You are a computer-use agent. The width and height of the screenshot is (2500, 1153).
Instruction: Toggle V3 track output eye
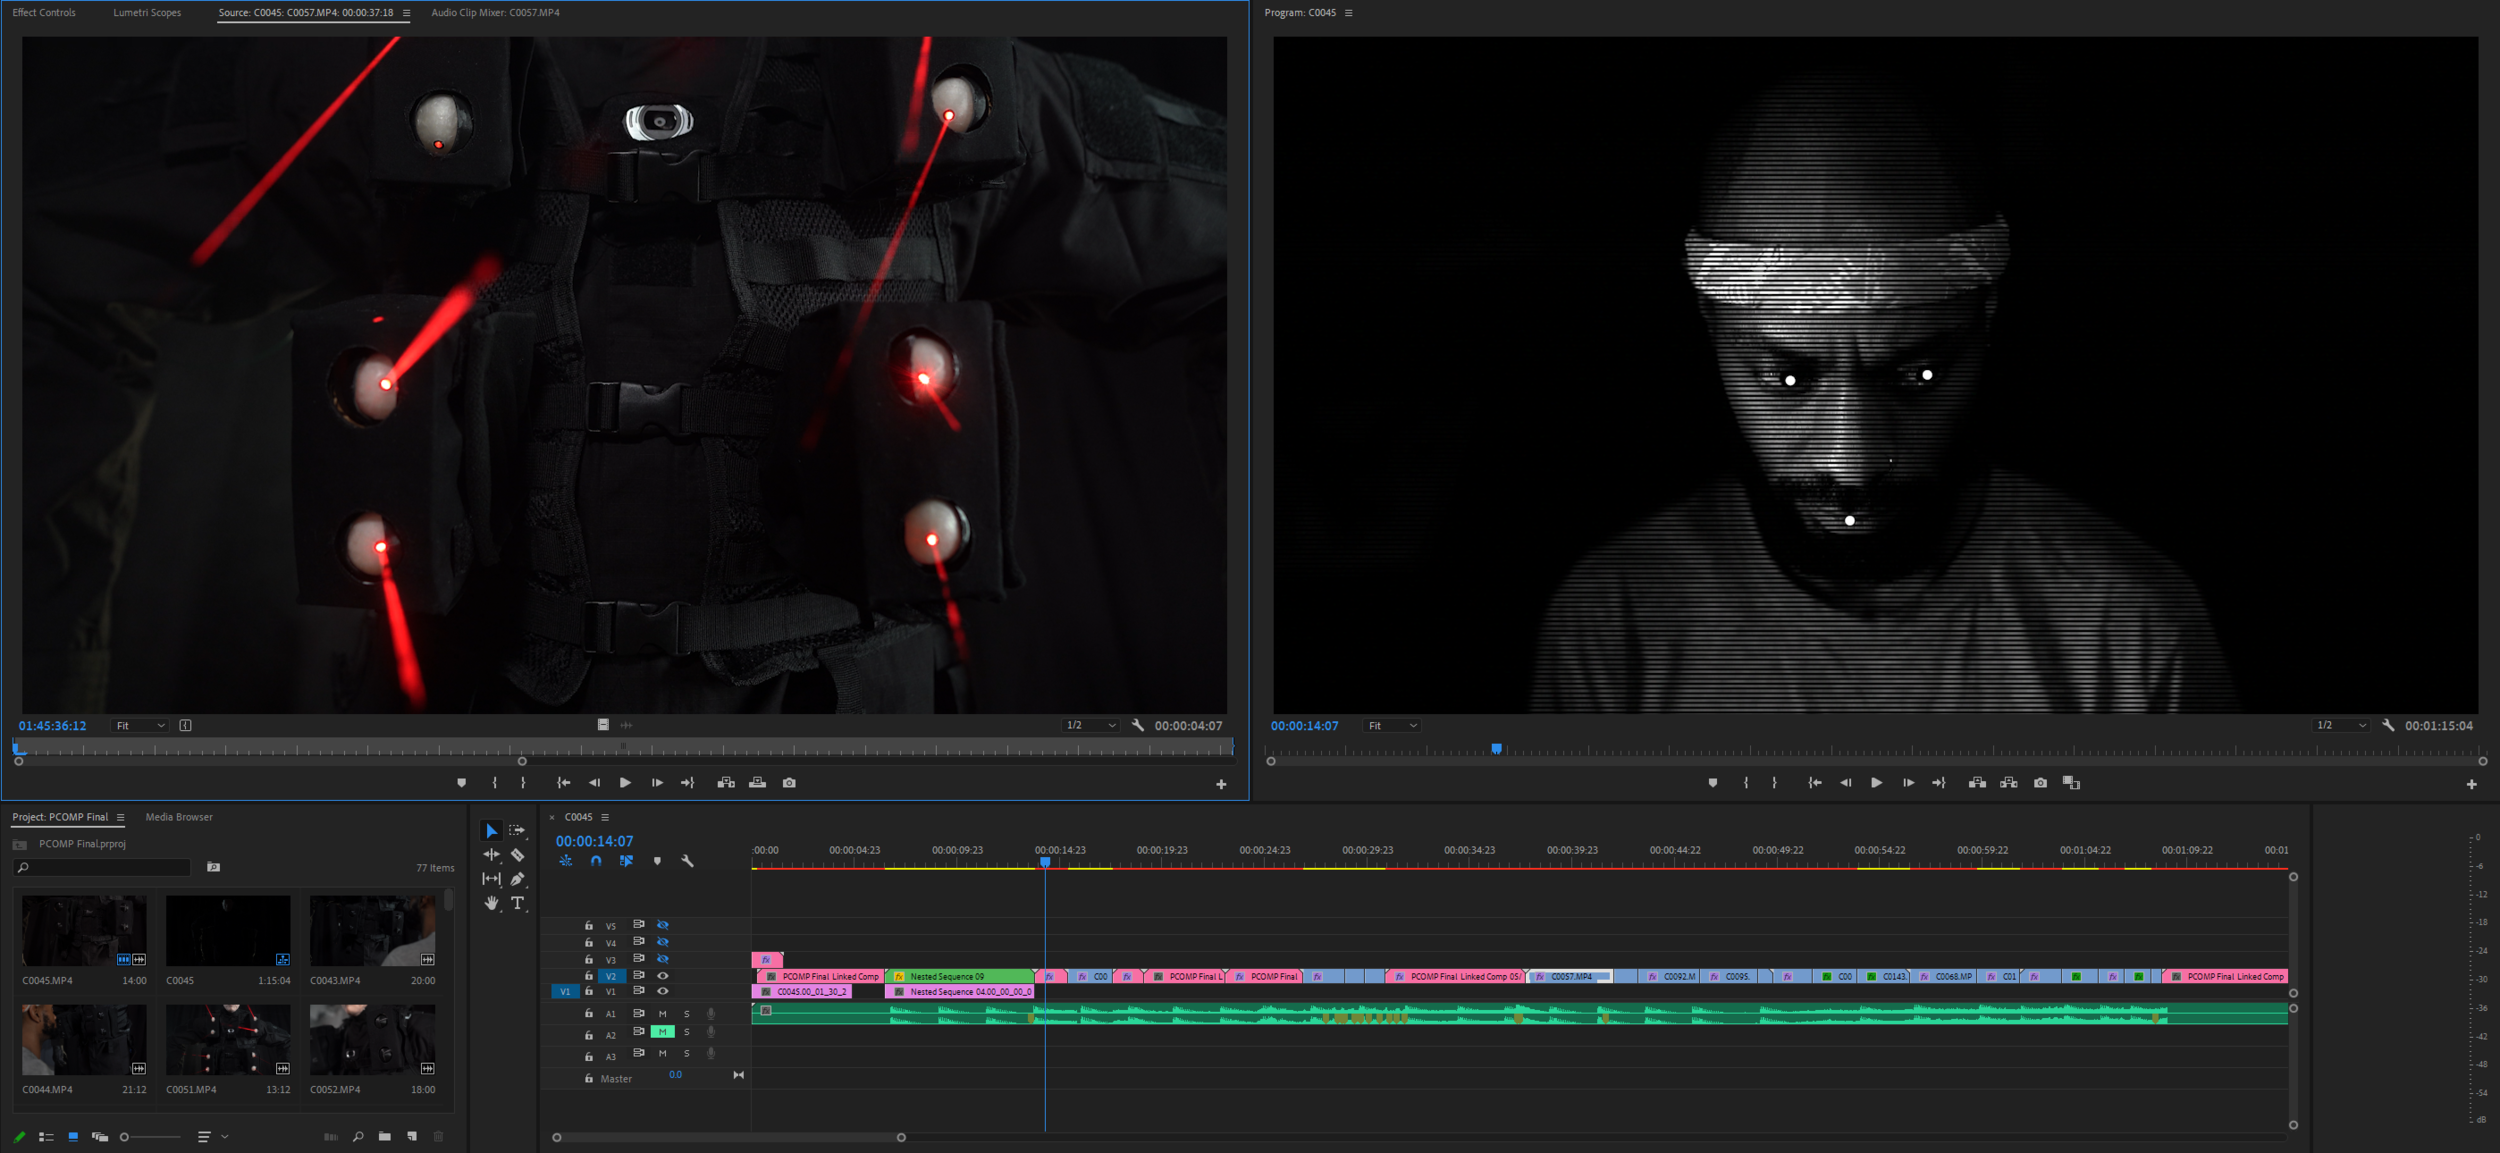point(662,959)
